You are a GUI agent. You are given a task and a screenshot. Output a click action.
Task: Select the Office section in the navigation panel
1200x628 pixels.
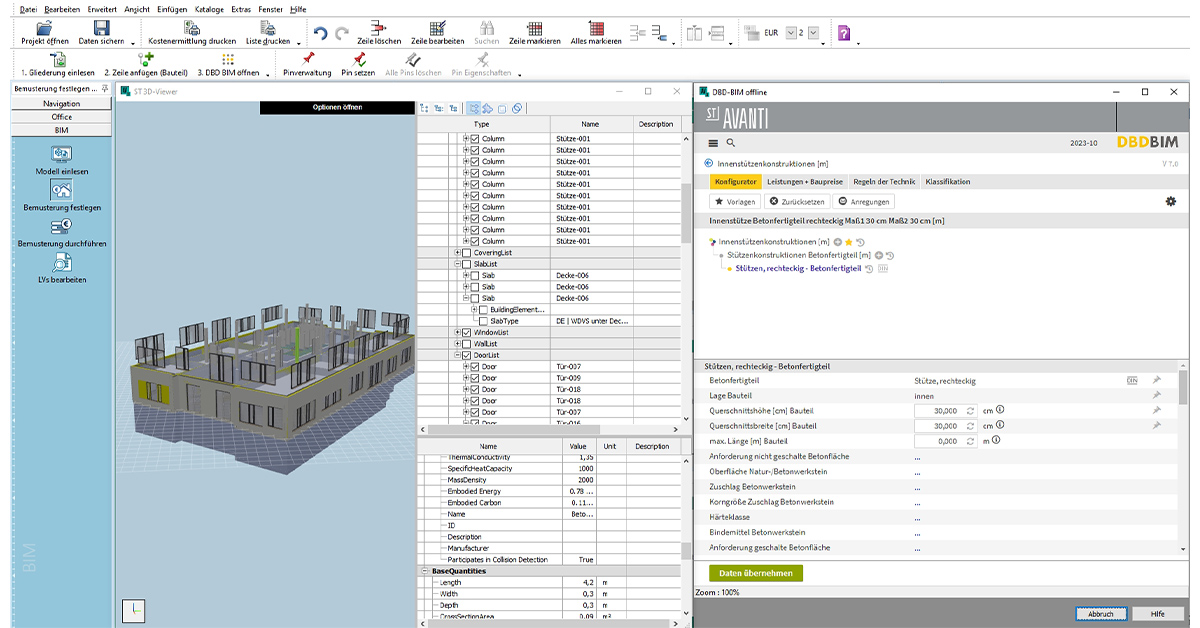click(62, 117)
